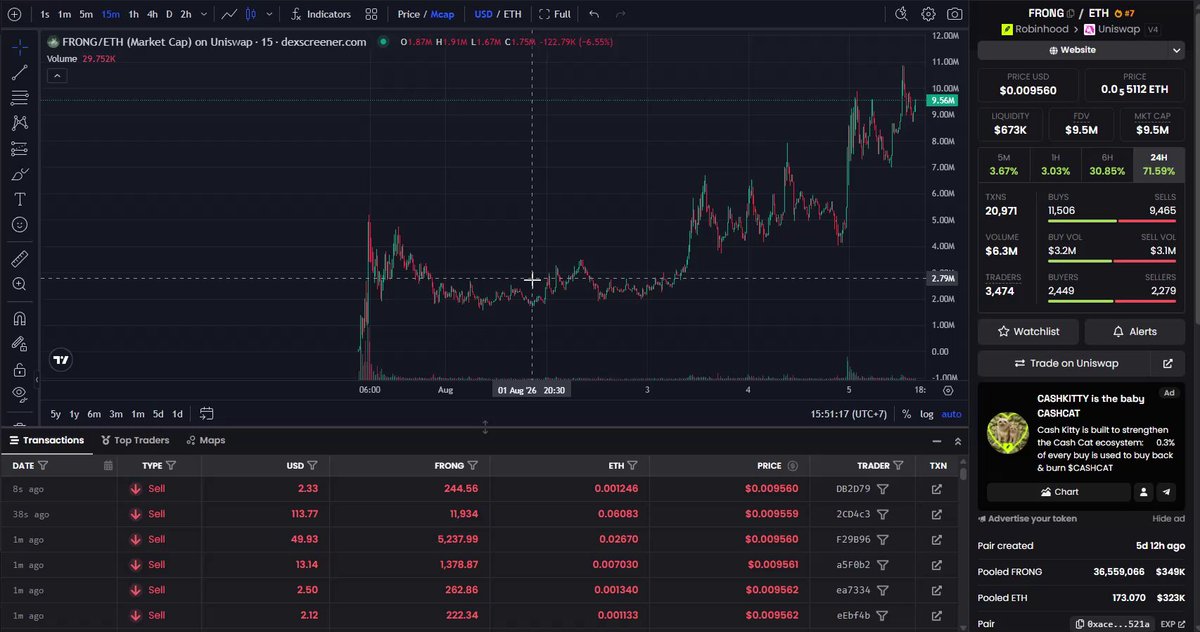
Task: Toggle the log scale
Action: pos(927,414)
